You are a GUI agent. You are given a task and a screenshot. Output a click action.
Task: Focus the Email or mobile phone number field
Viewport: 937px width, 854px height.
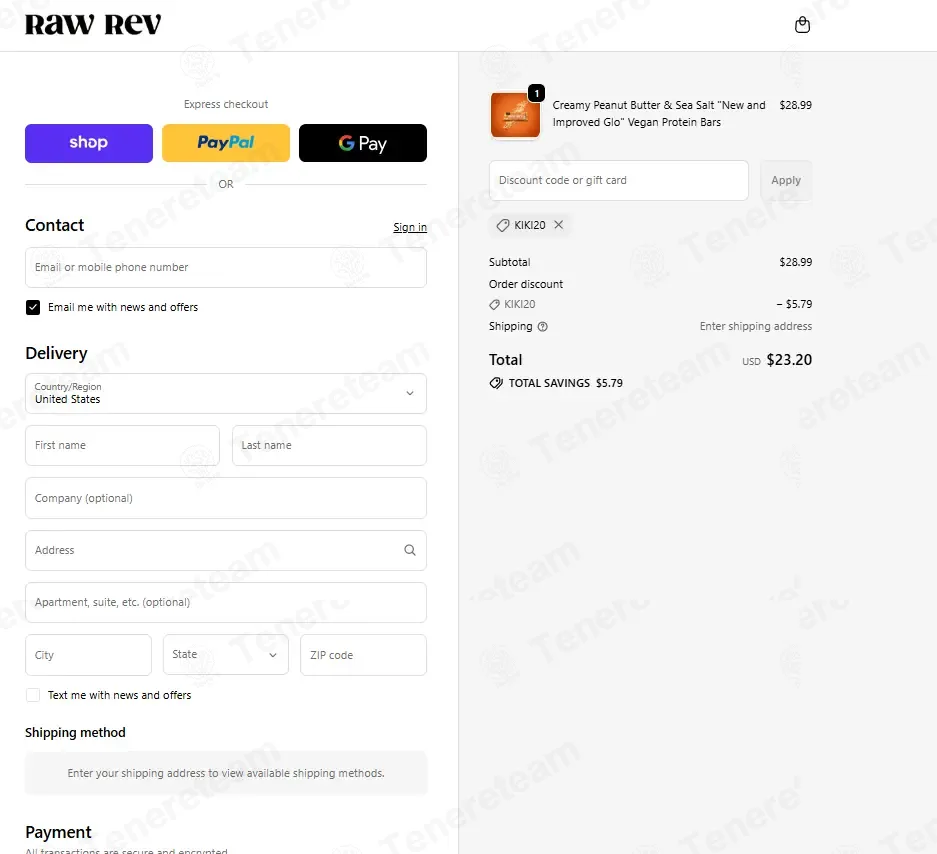226,267
